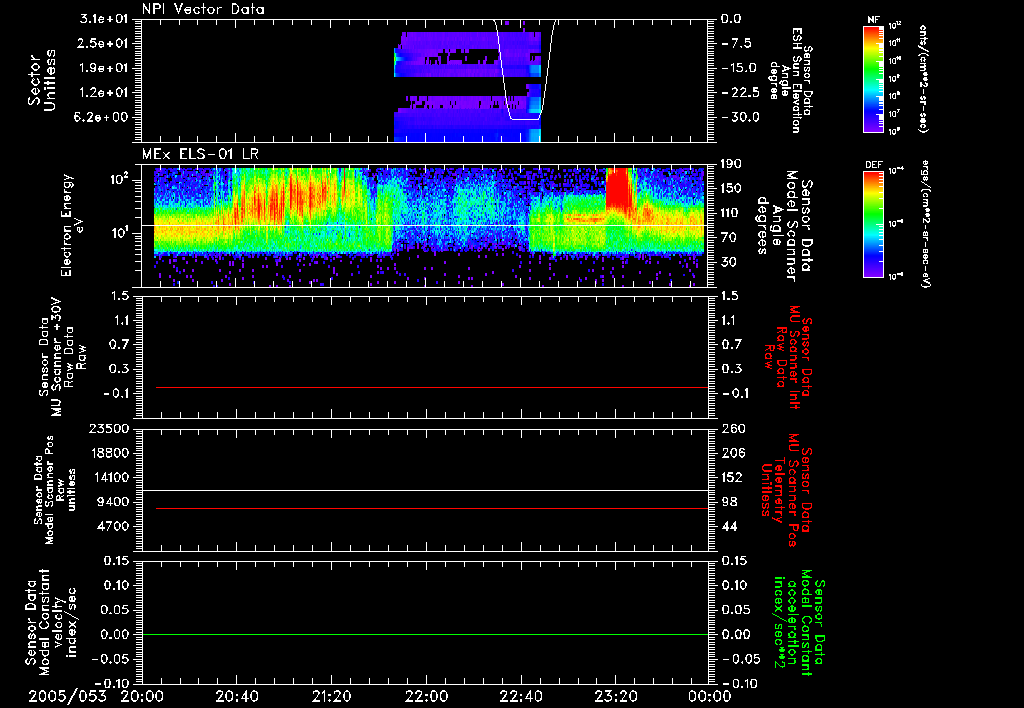The height and width of the screenshot is (708, 1024).
Task: Click the '14100' scanner position tick label
Action: click(x=108, y=477)
